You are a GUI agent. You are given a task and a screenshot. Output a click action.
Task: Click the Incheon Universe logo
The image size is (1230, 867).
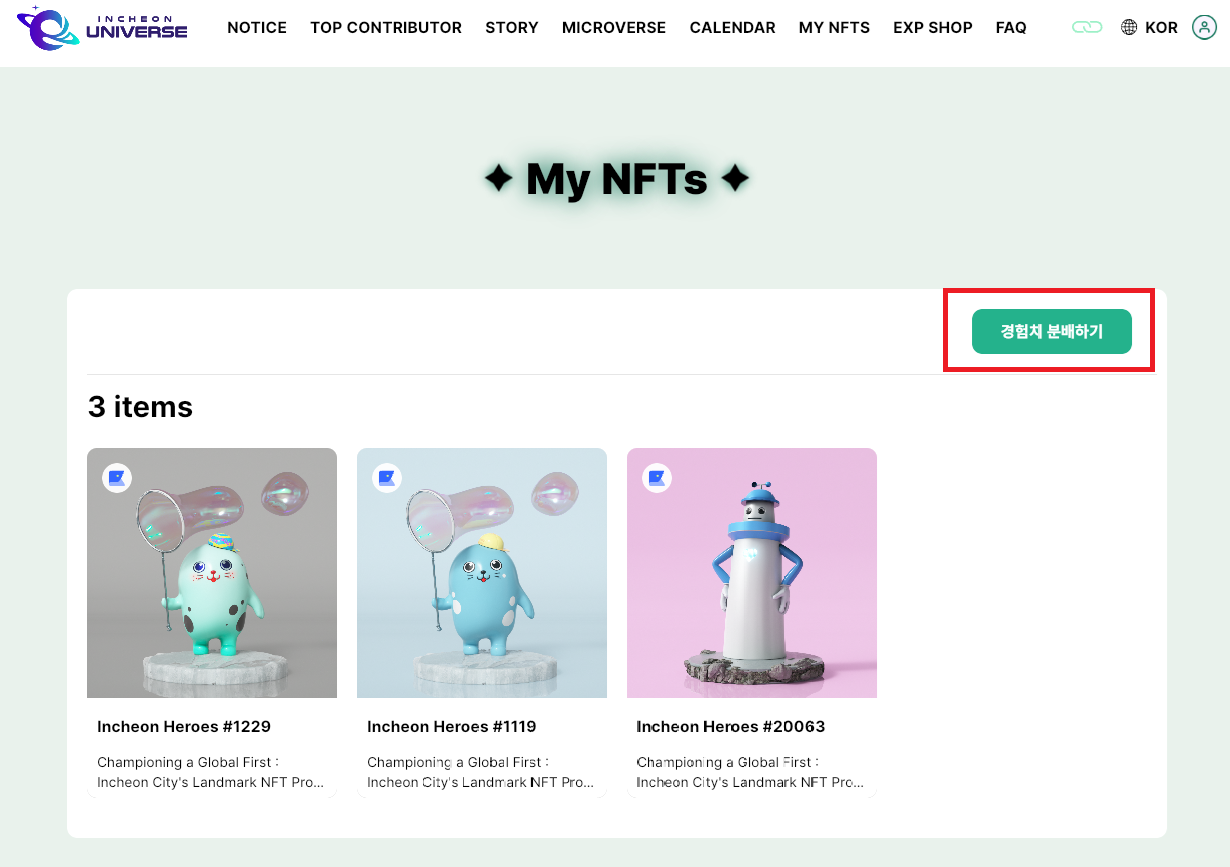102,28
